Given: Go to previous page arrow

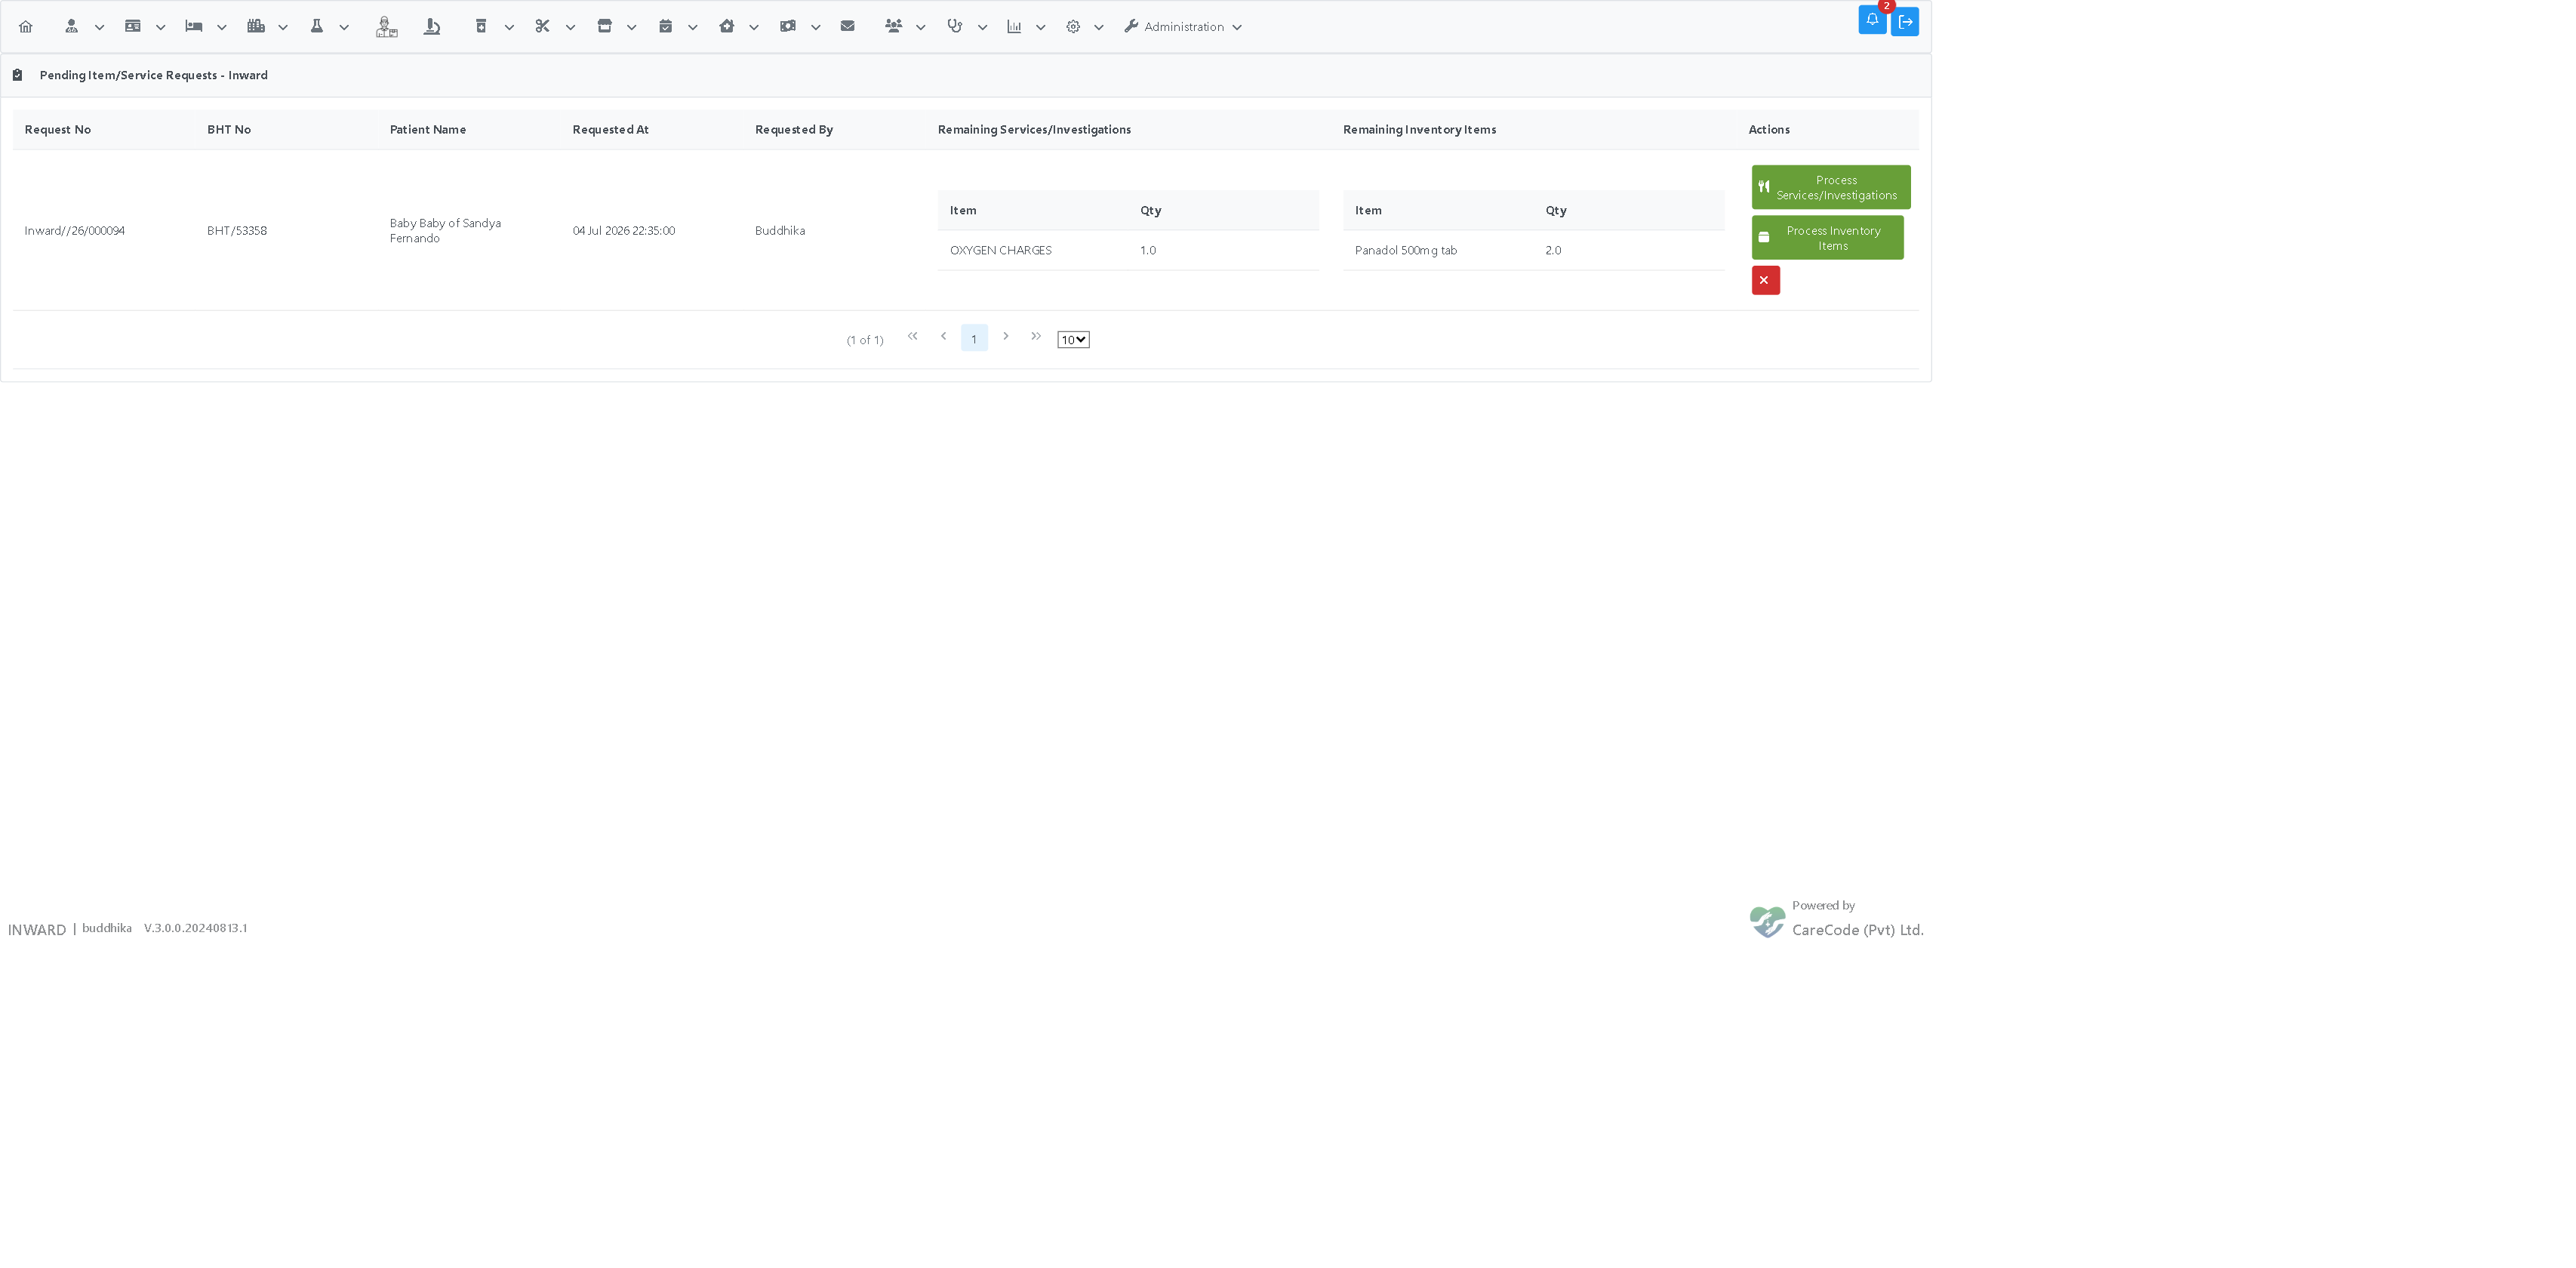Looking at the screenshot, I should point(943,337).
